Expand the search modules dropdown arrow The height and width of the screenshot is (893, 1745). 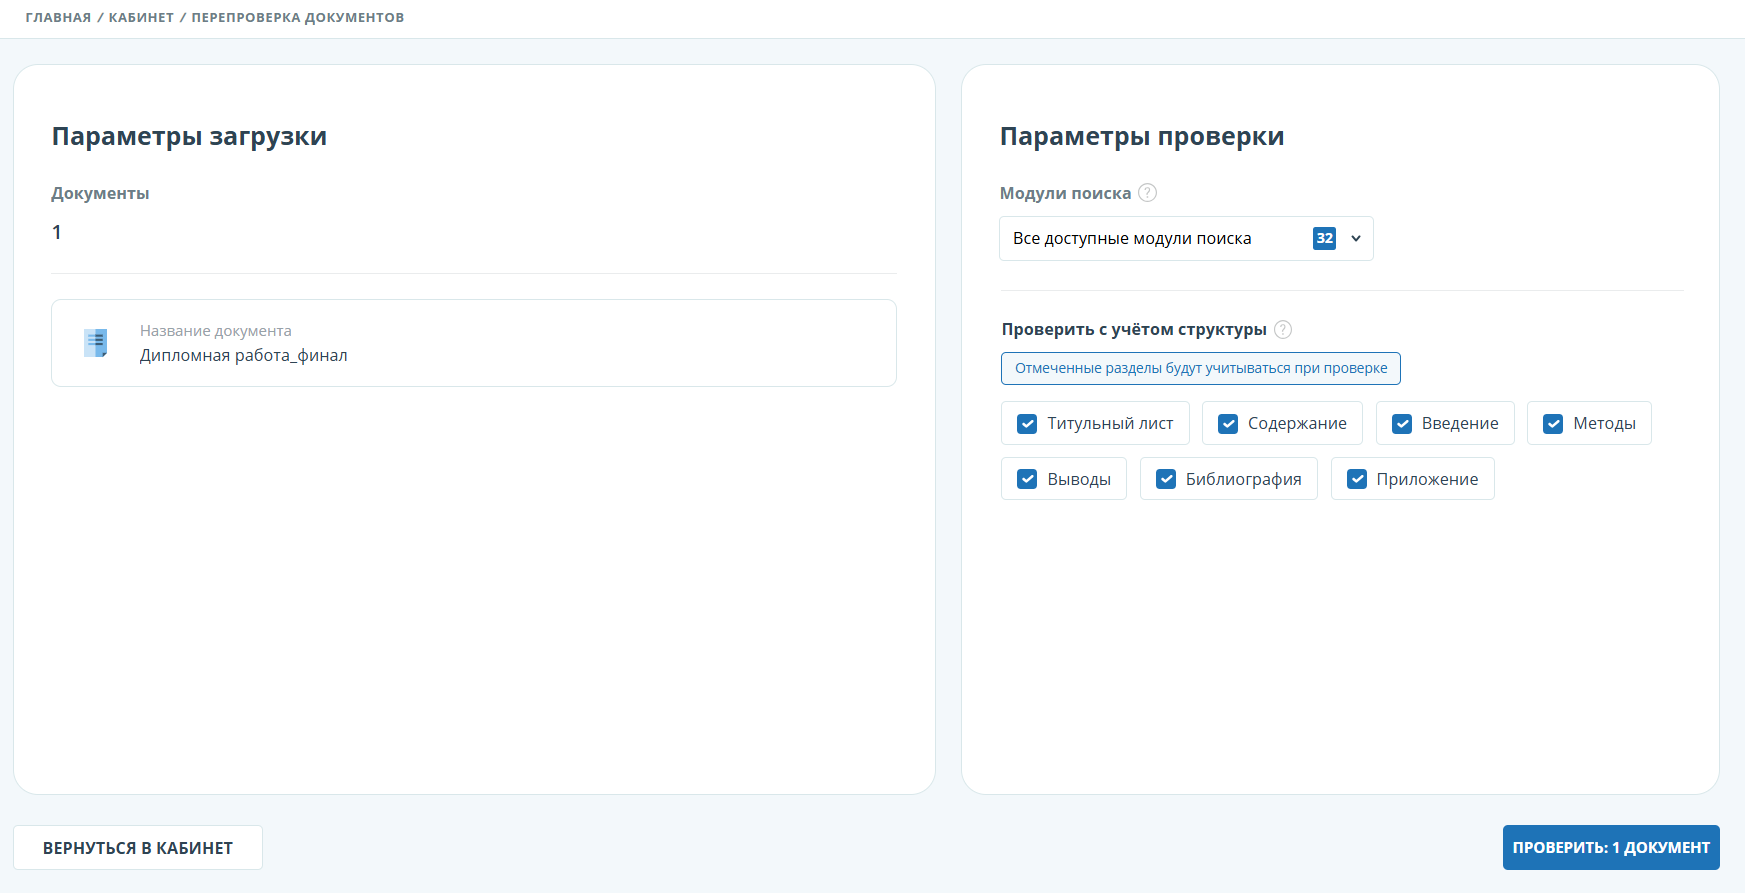[1356, 238]
